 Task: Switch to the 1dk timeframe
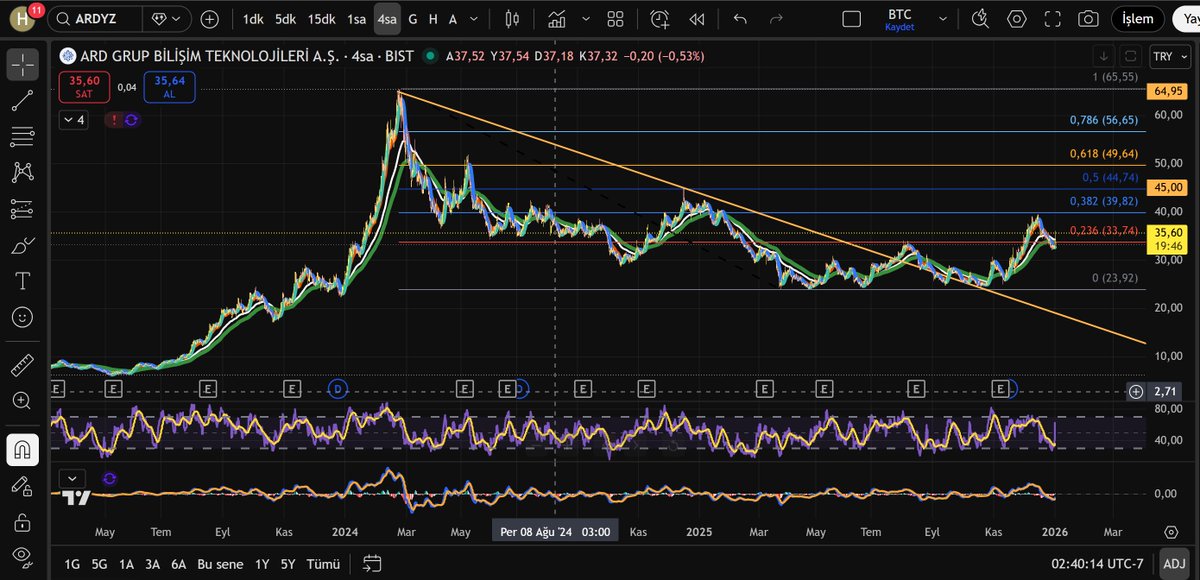tap(253, 18)
